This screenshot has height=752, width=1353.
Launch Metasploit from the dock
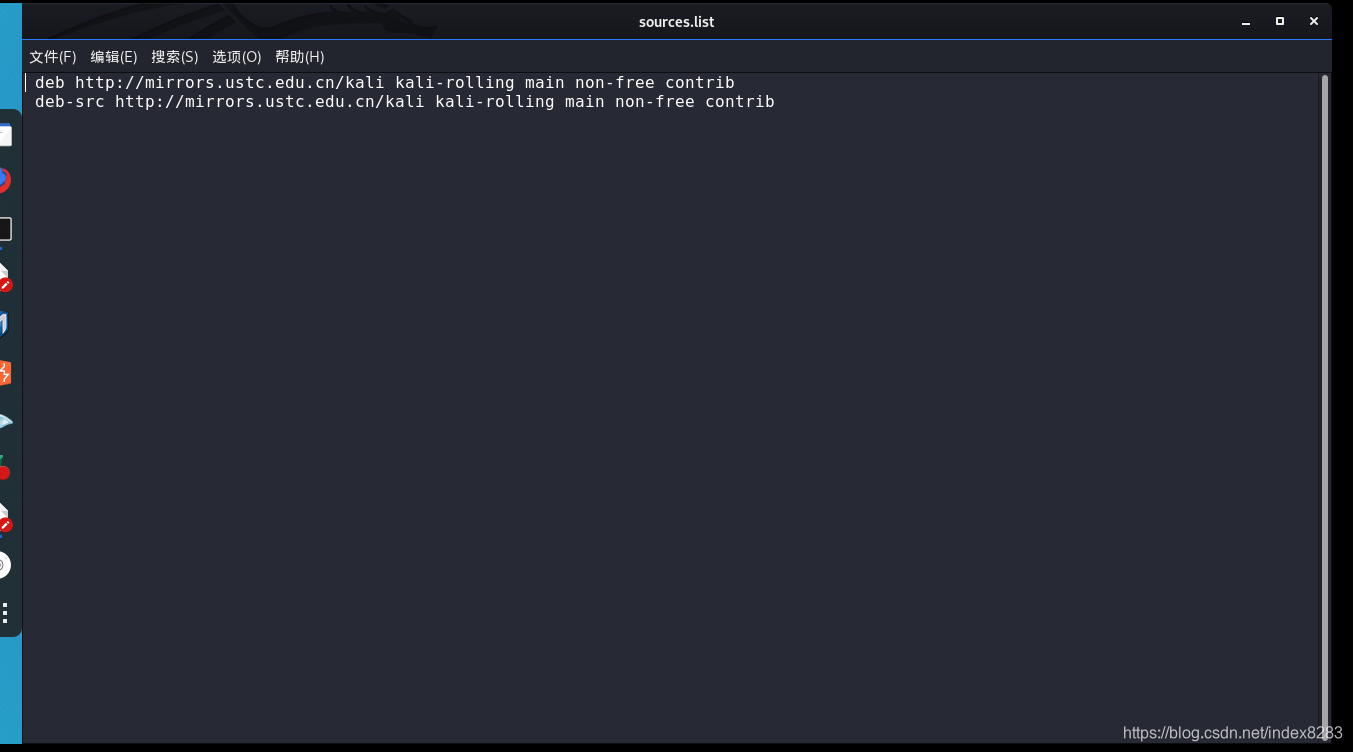3,325
